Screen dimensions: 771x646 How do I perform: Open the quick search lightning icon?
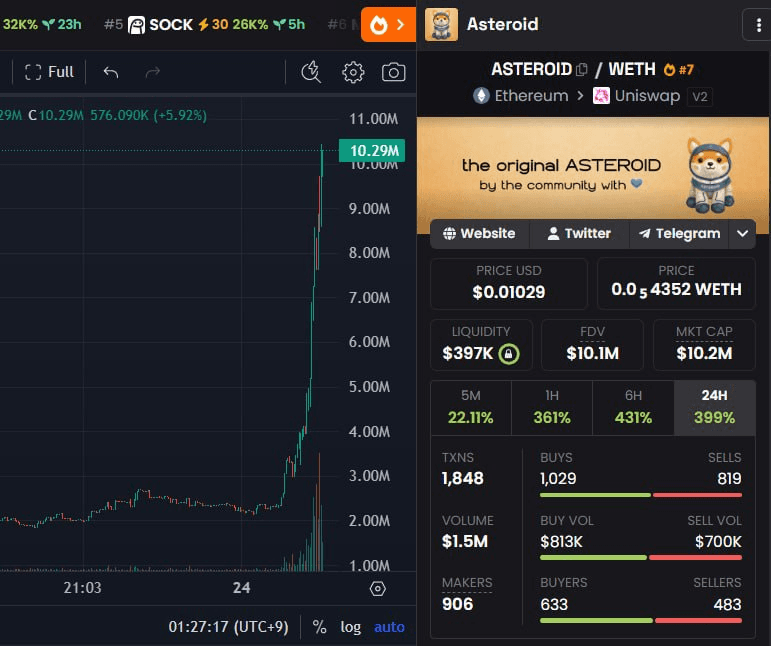tap(311, 72)
